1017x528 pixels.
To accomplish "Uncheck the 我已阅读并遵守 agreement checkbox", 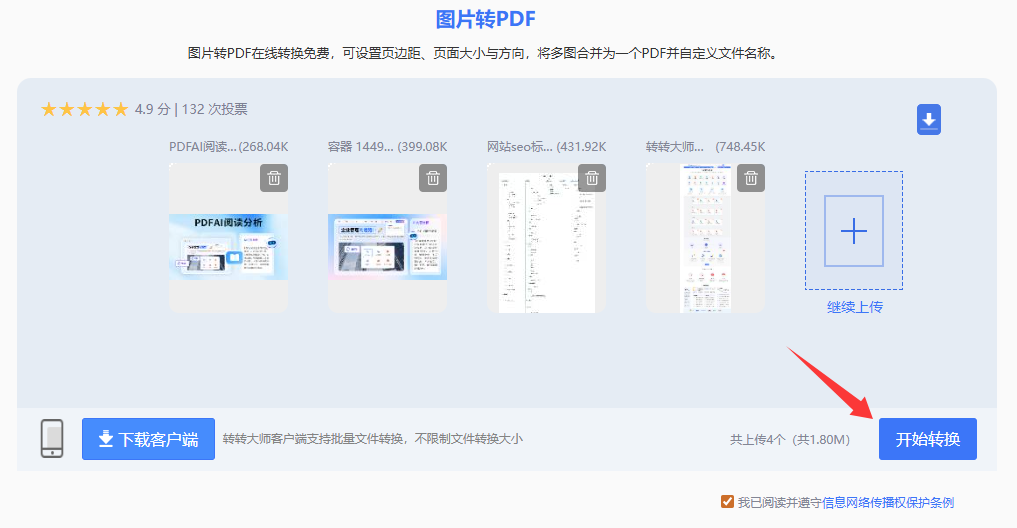I will (727, 502).
